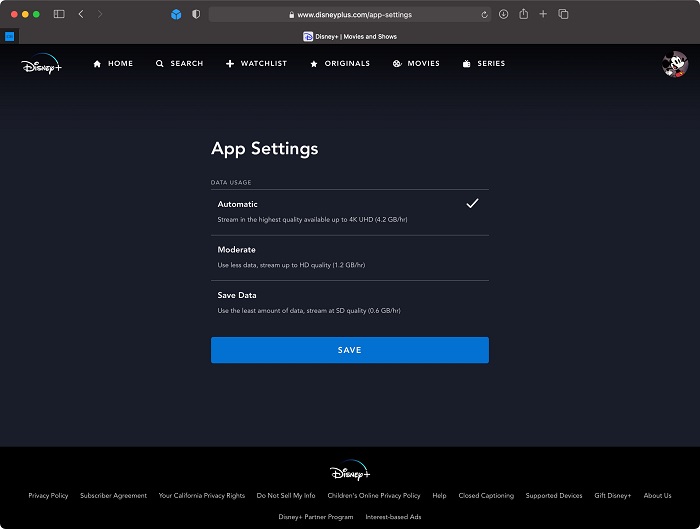Viewport: 700px width, 529px height.
Task: Open the Mickey Mouse profile avatar
Action: click(x=675, y=64)
